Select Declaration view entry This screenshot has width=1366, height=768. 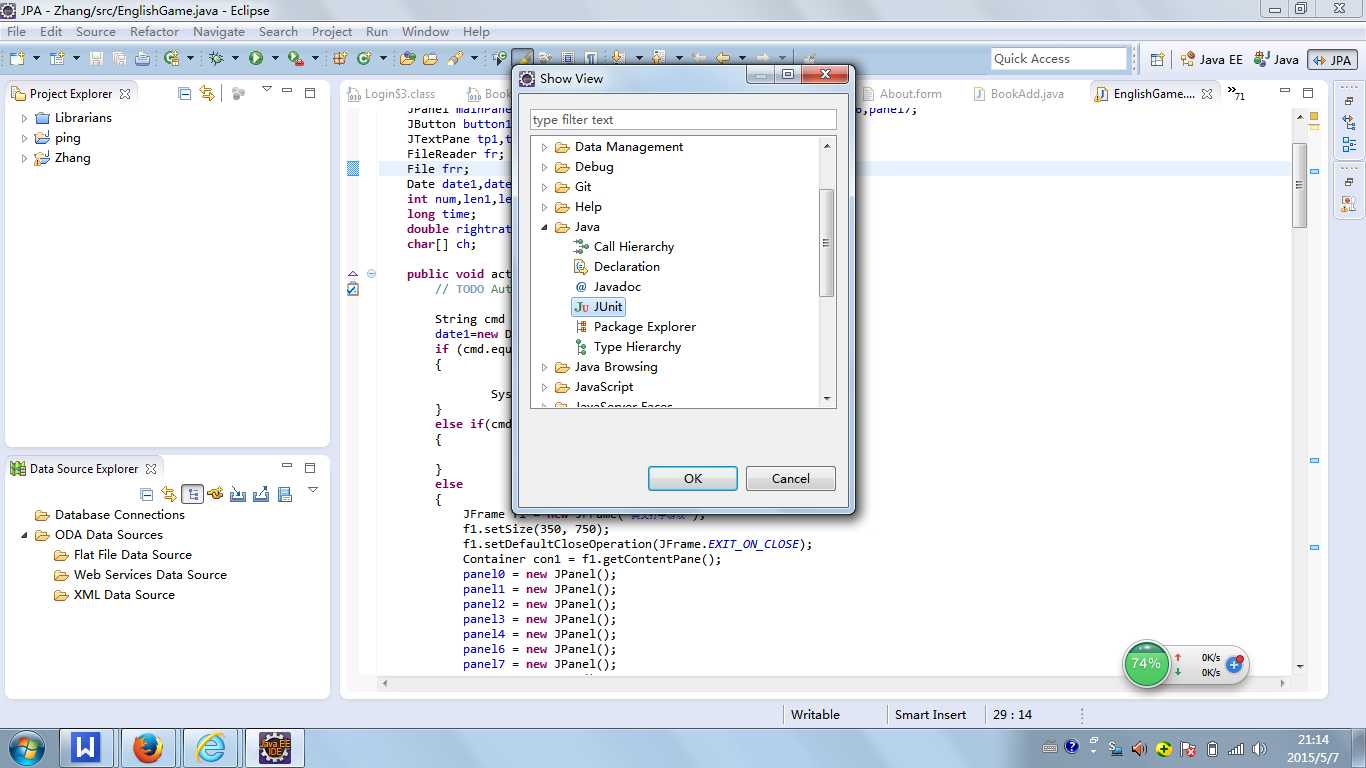617,267
